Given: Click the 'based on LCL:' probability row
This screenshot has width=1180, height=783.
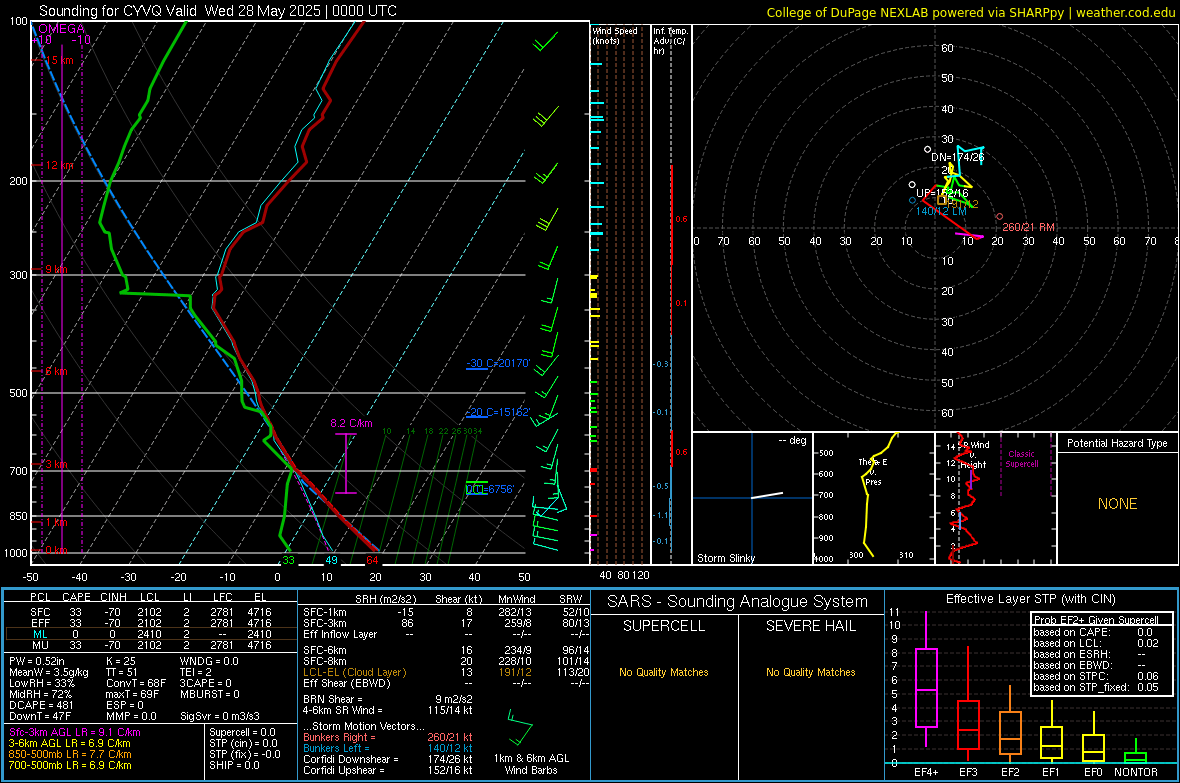Looking at the screenshot, I should pos(1096,643).
